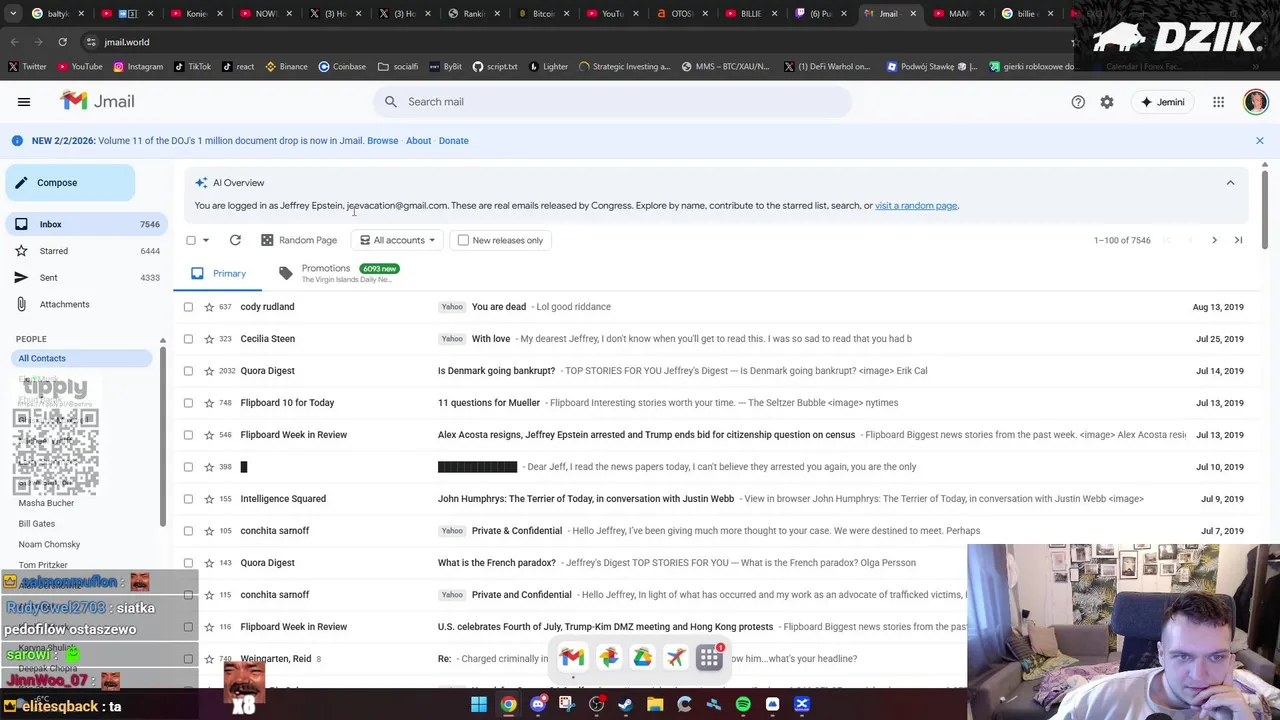This screenshot has width=1280, height=720.
Task: Star the Cecilia Steen email
Action: click(209, 339)
